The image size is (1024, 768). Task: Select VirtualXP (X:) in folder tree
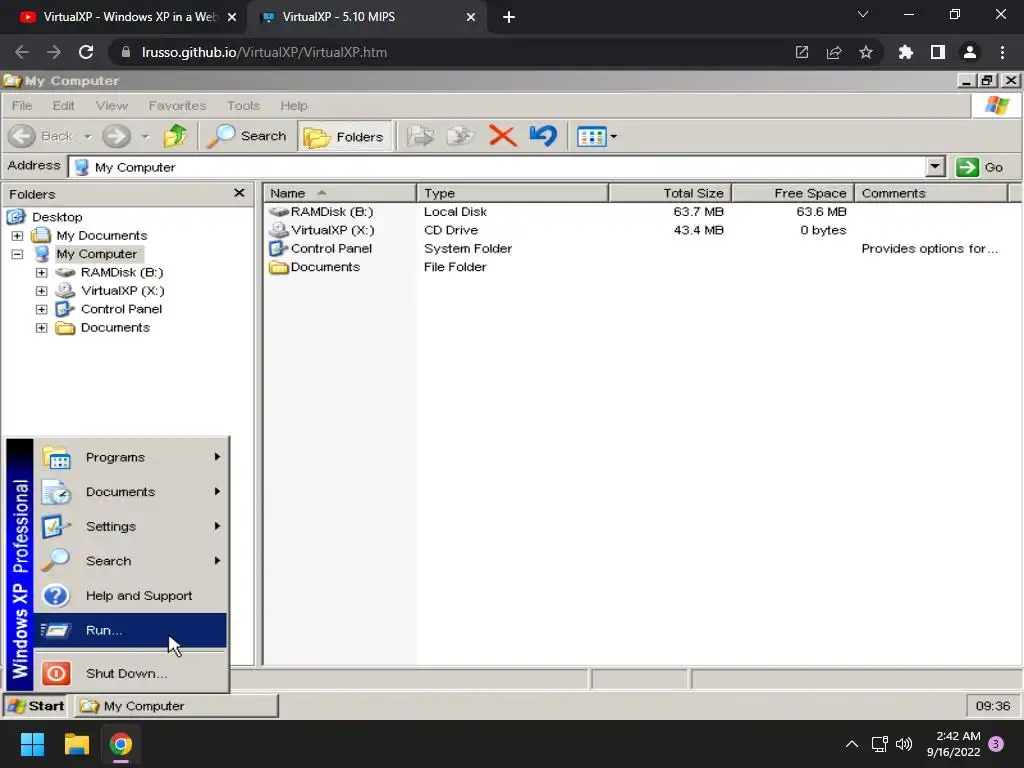(122, 291)
